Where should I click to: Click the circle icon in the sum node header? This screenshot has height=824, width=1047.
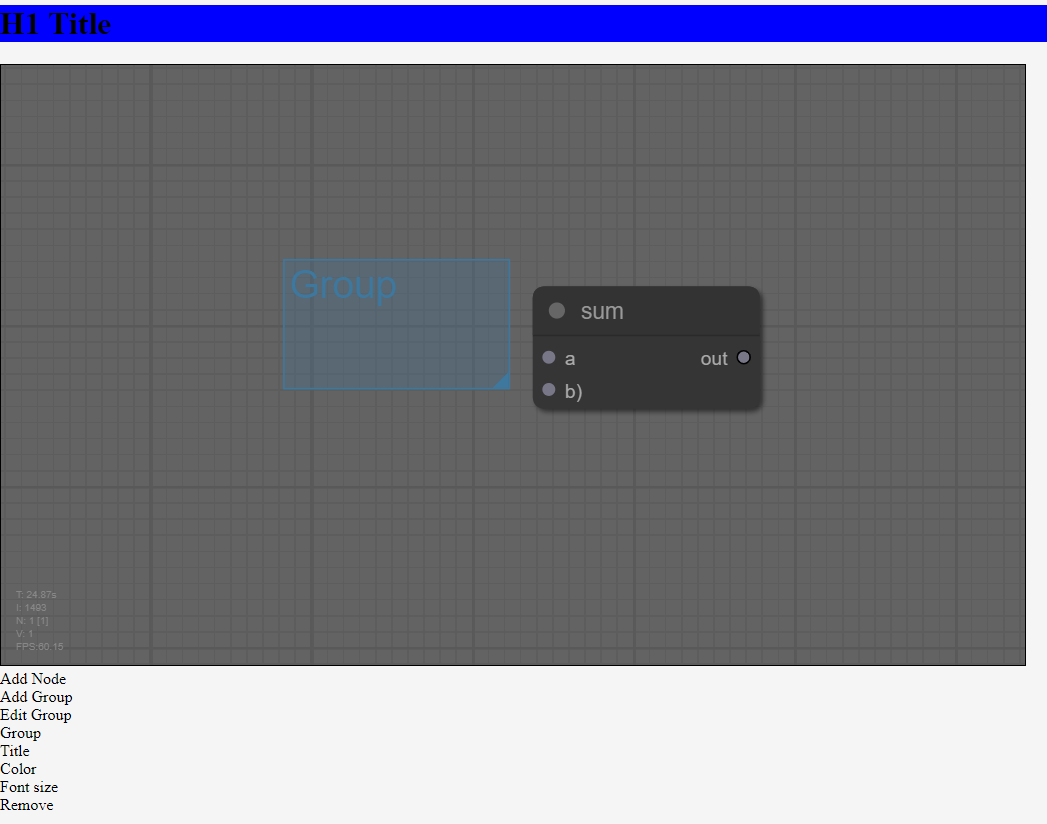pos(556,310)
